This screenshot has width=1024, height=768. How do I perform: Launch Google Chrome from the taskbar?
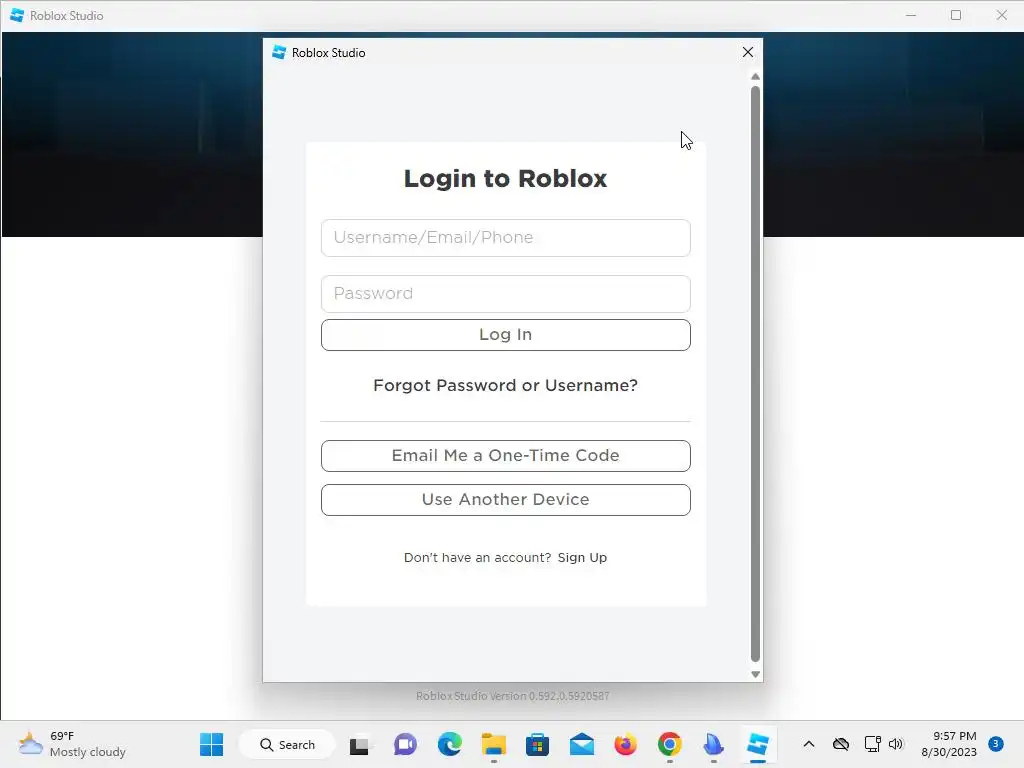[669, 744]
